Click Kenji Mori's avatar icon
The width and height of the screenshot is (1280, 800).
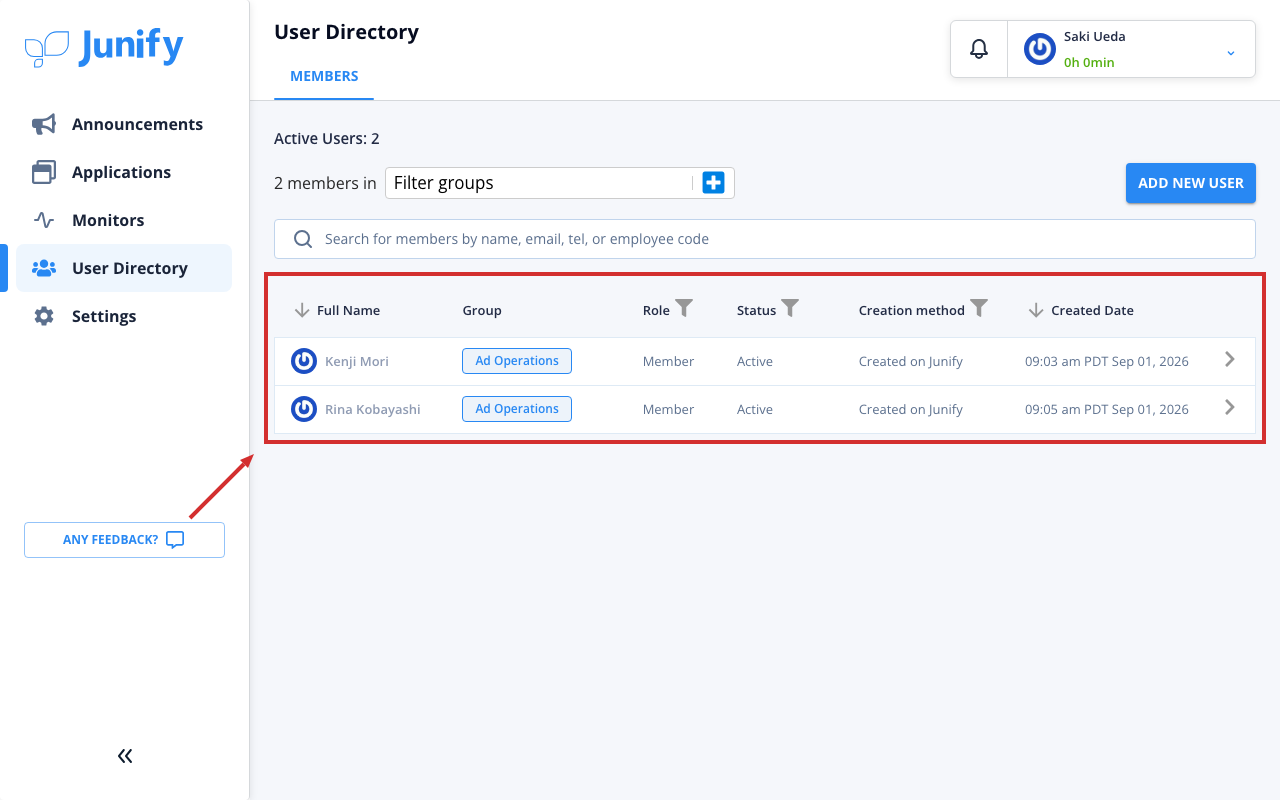(x=304, y=361)
